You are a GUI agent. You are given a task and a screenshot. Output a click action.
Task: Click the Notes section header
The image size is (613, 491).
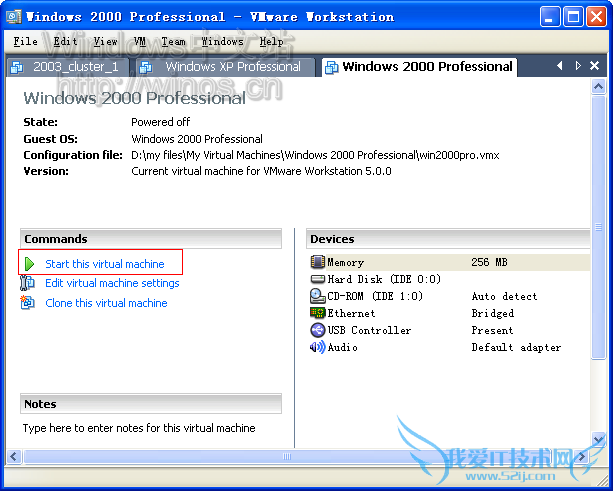coord(151,404)
